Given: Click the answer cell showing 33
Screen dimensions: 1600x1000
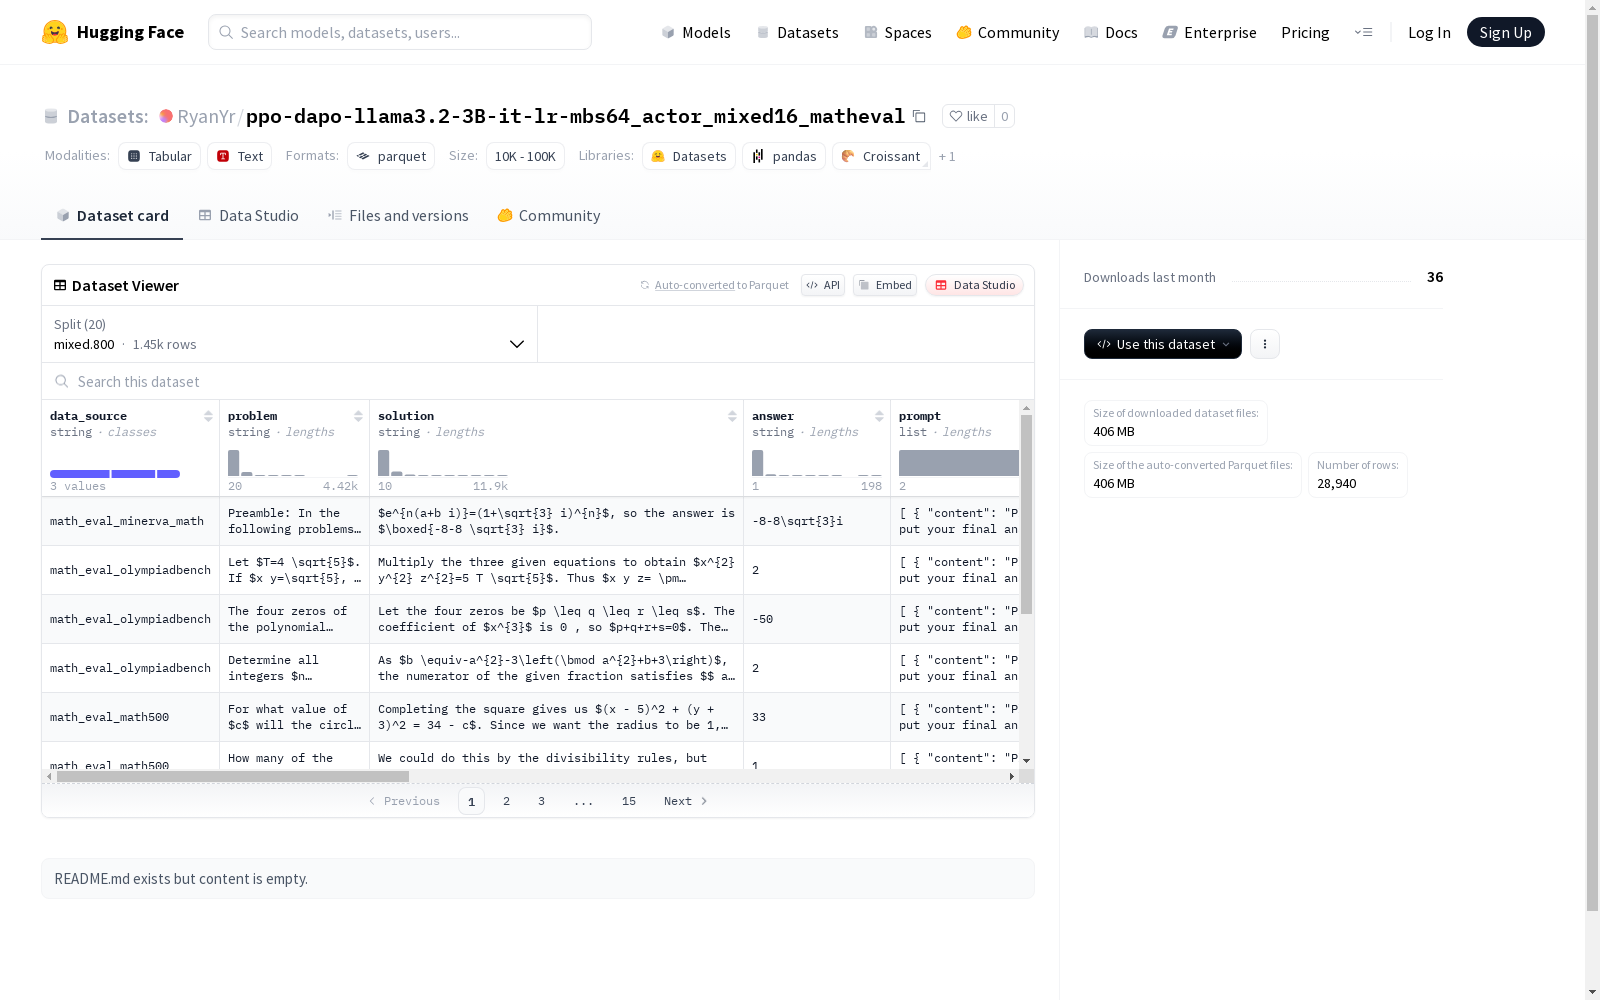Looking at the screenshot, I should click(x=817, y=717).
